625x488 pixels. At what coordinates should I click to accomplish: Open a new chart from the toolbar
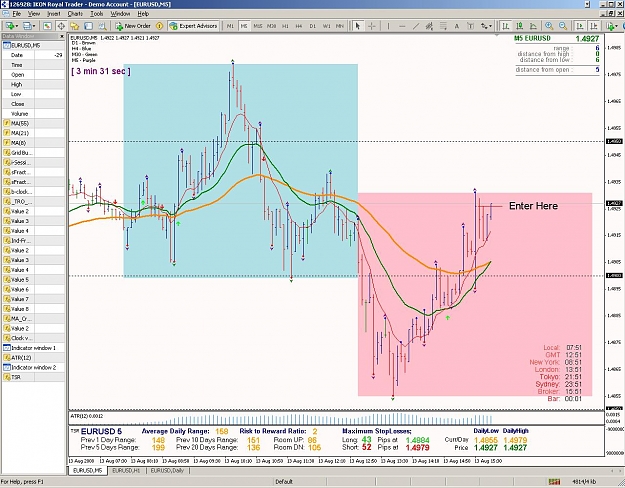point(9,26)
